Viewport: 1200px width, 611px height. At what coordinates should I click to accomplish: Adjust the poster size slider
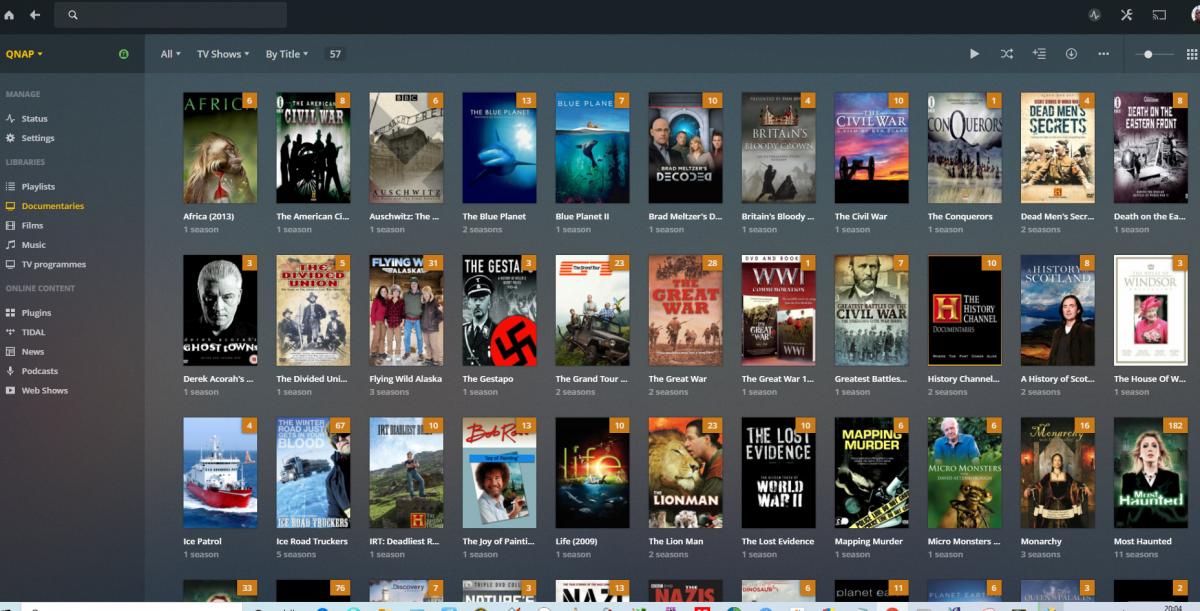(1148, 54)
